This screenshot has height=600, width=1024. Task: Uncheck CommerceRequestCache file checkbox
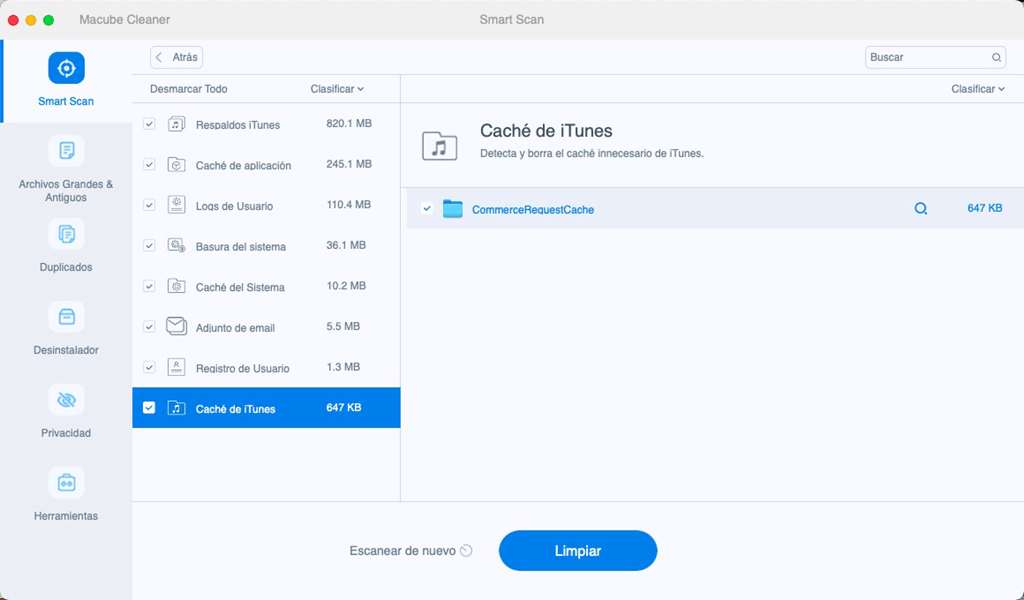point(427,208)
